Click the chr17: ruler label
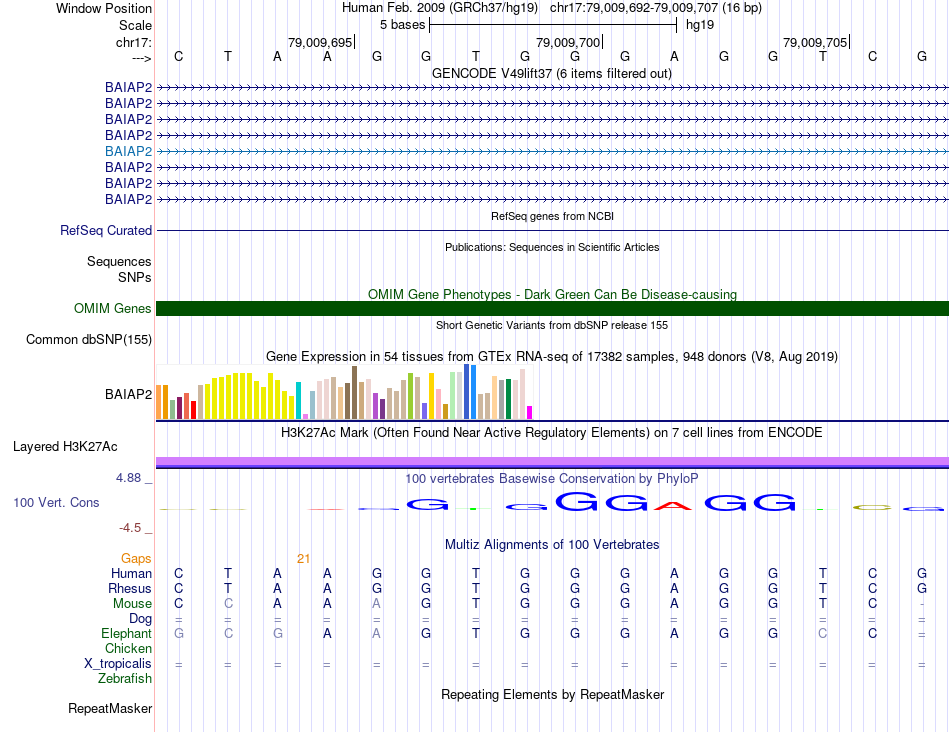Viewport: 950px width, 732px height. click(x=134, y=42)
